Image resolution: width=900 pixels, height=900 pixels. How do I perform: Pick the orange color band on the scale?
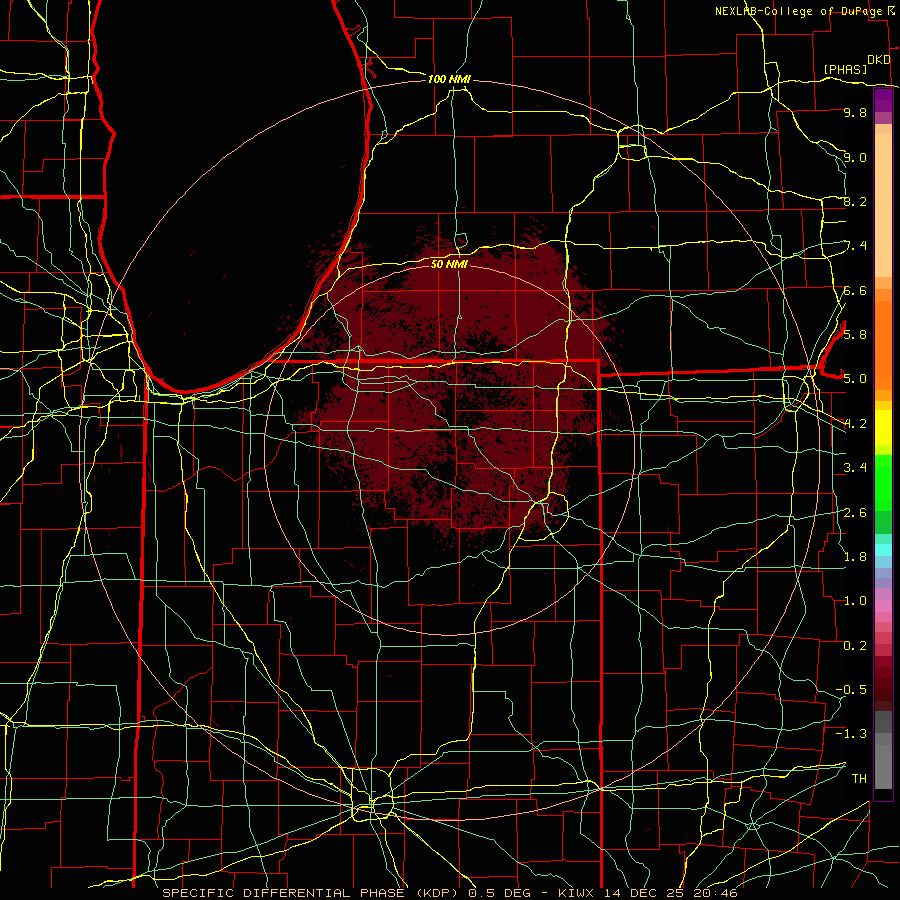pos(883,344)
